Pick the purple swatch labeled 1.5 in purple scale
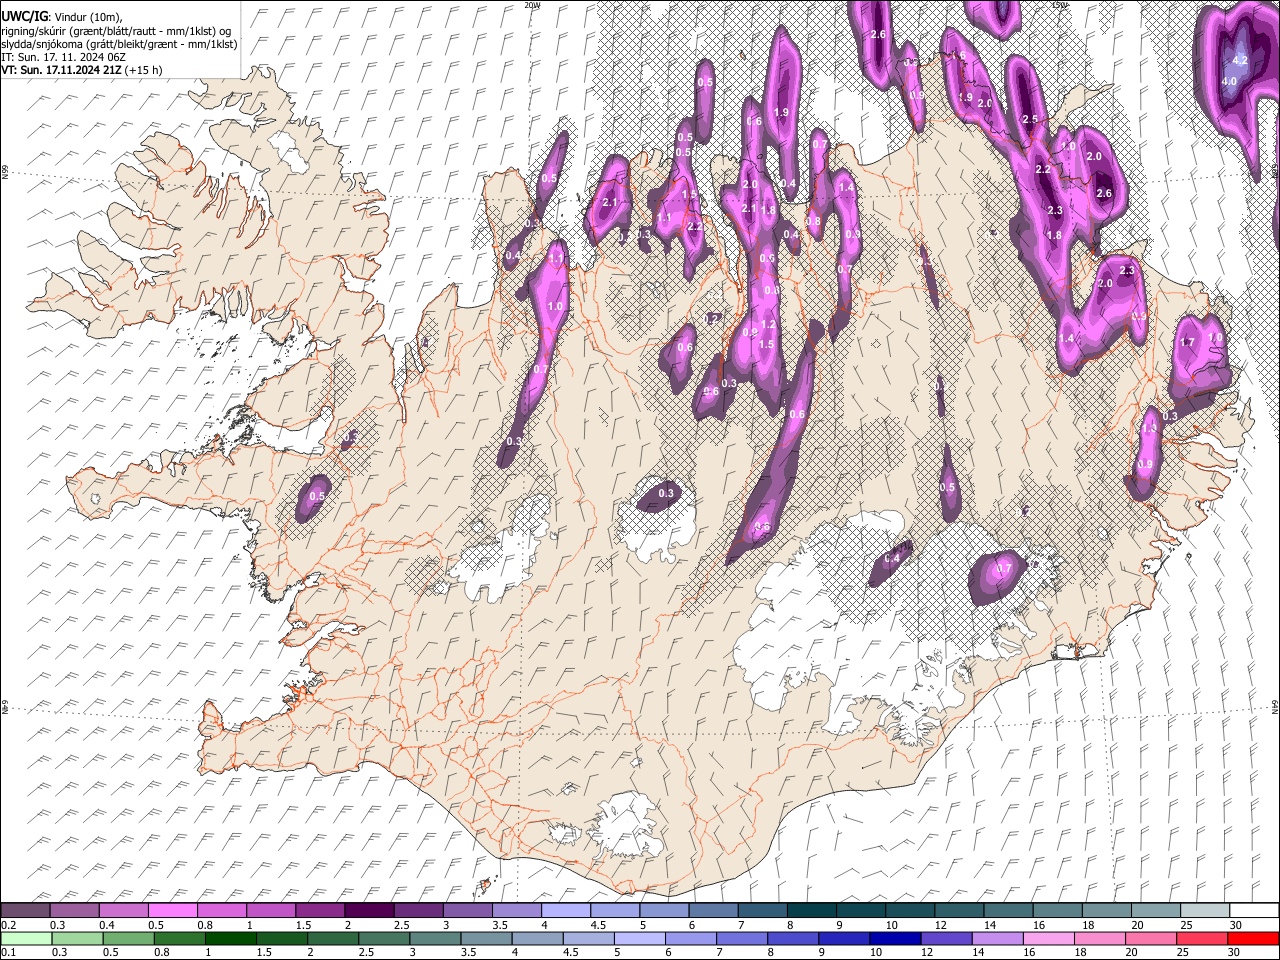 pos(320,910)
